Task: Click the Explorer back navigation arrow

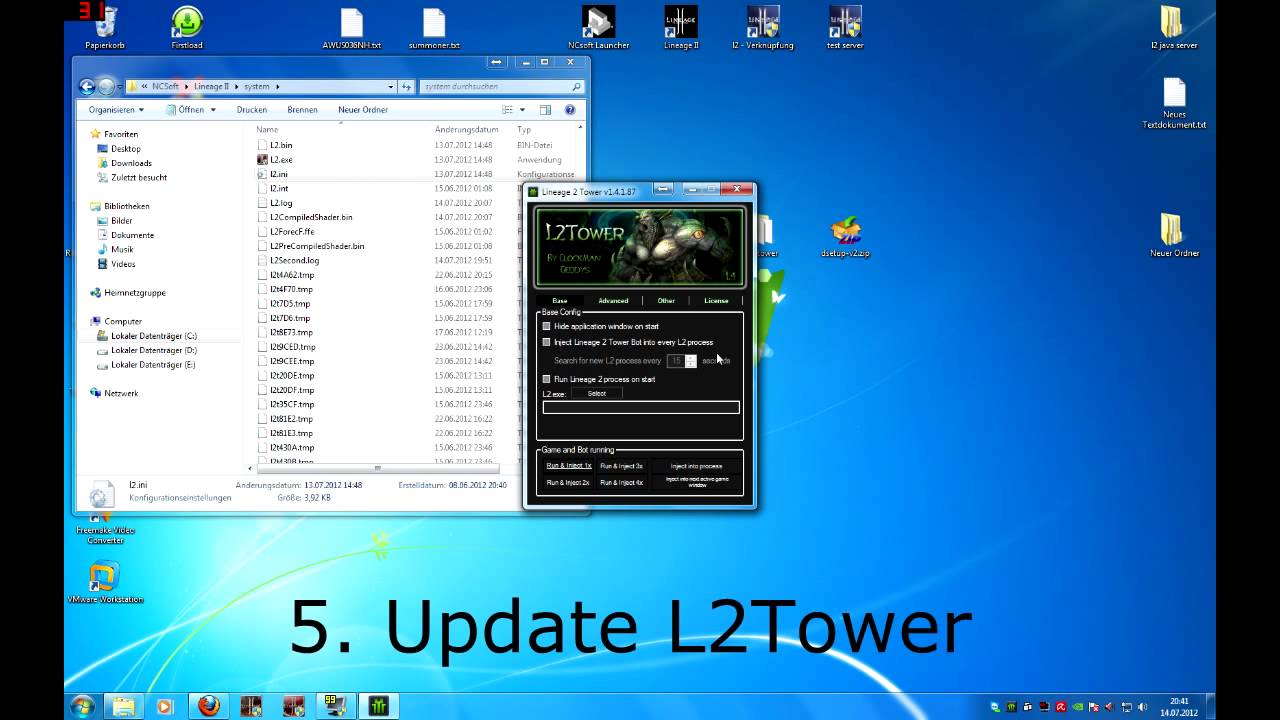Action: point(87,87)
